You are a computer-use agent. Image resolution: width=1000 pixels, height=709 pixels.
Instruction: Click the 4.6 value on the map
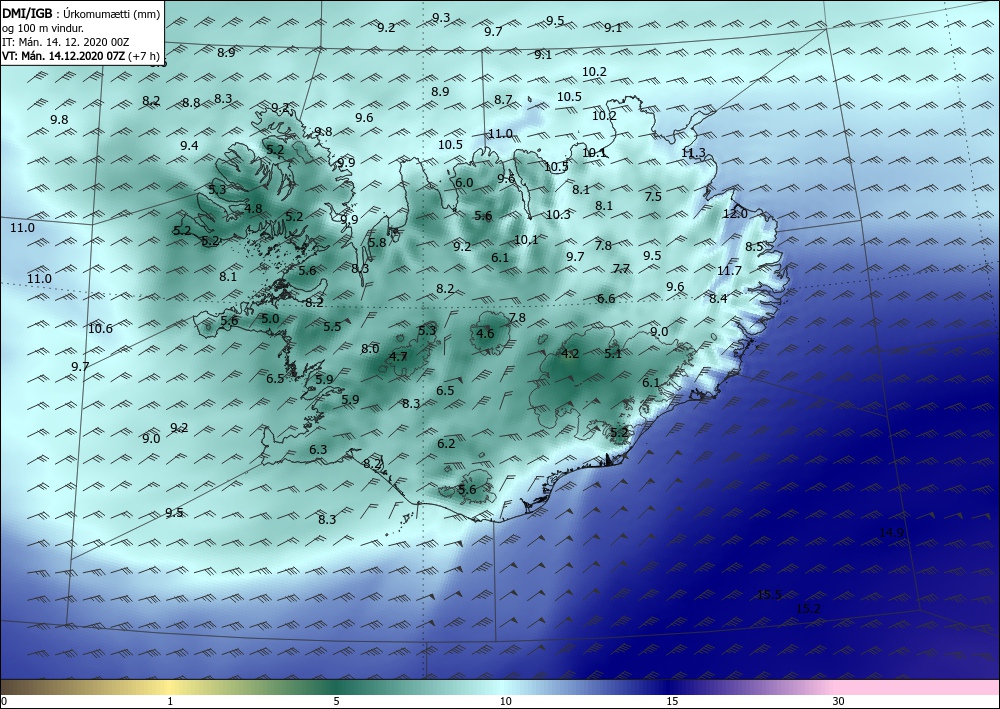click(x=485, y=333)
